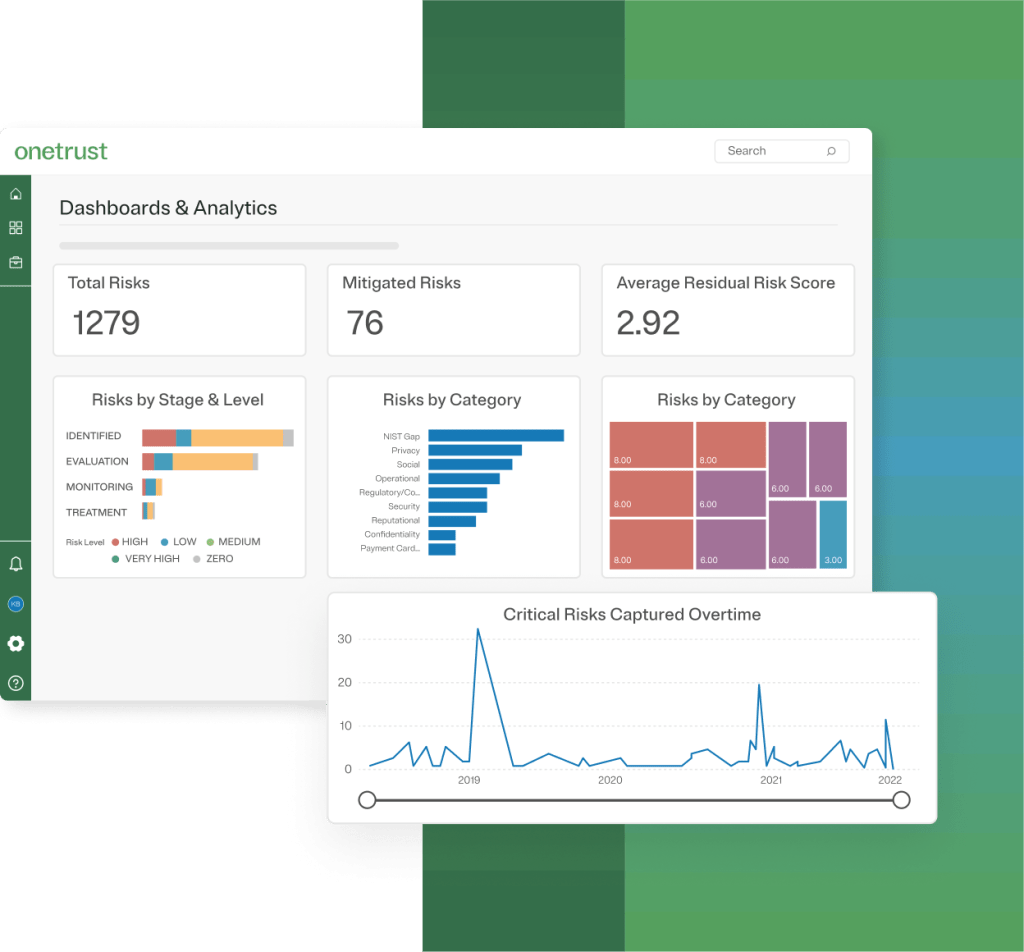Viewport: 1024px width, 952px height.
Task: Toggle the ZERO risk level legend item
Action: click(x=213, y=559)
